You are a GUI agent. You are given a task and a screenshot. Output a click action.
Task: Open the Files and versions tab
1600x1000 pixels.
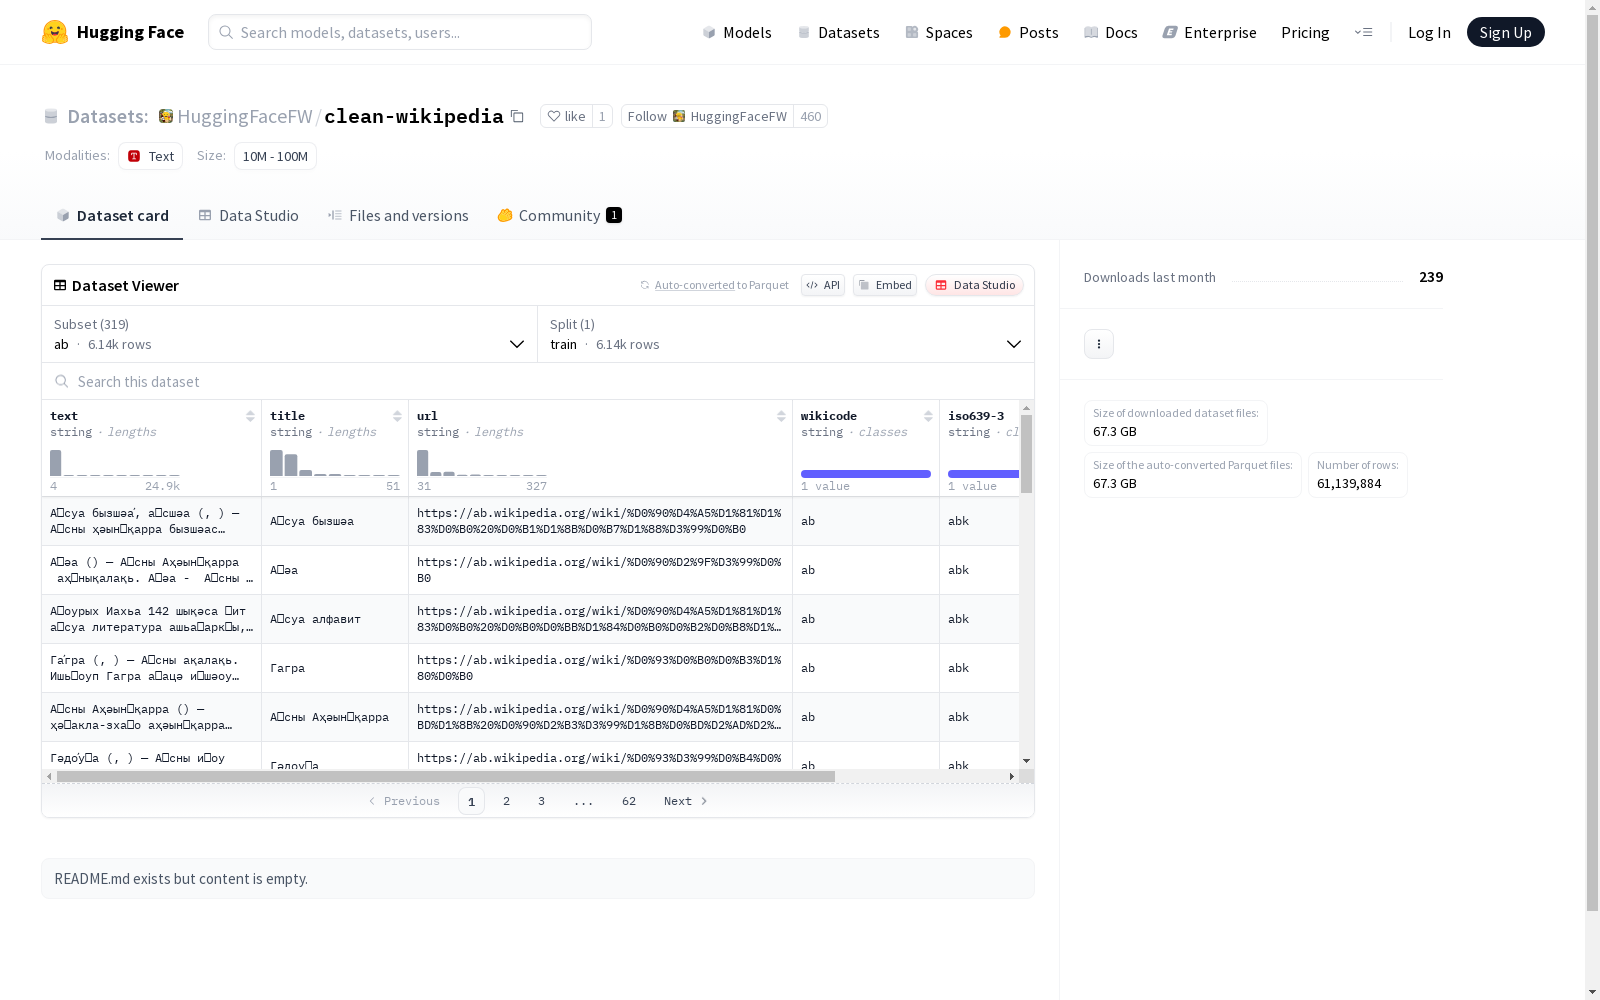tap(398, 215)
